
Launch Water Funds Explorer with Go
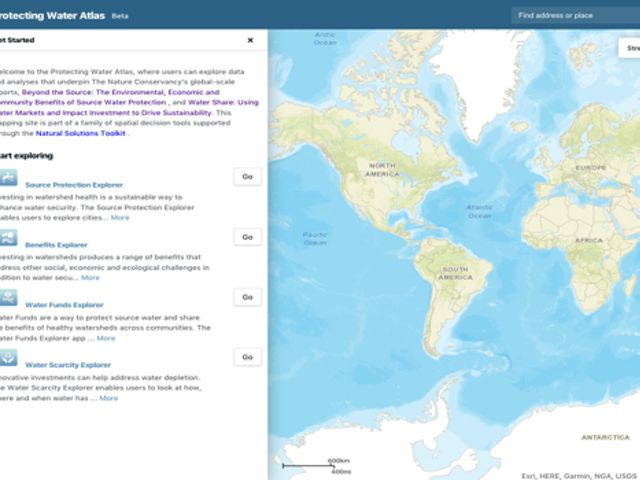[247, 297]
